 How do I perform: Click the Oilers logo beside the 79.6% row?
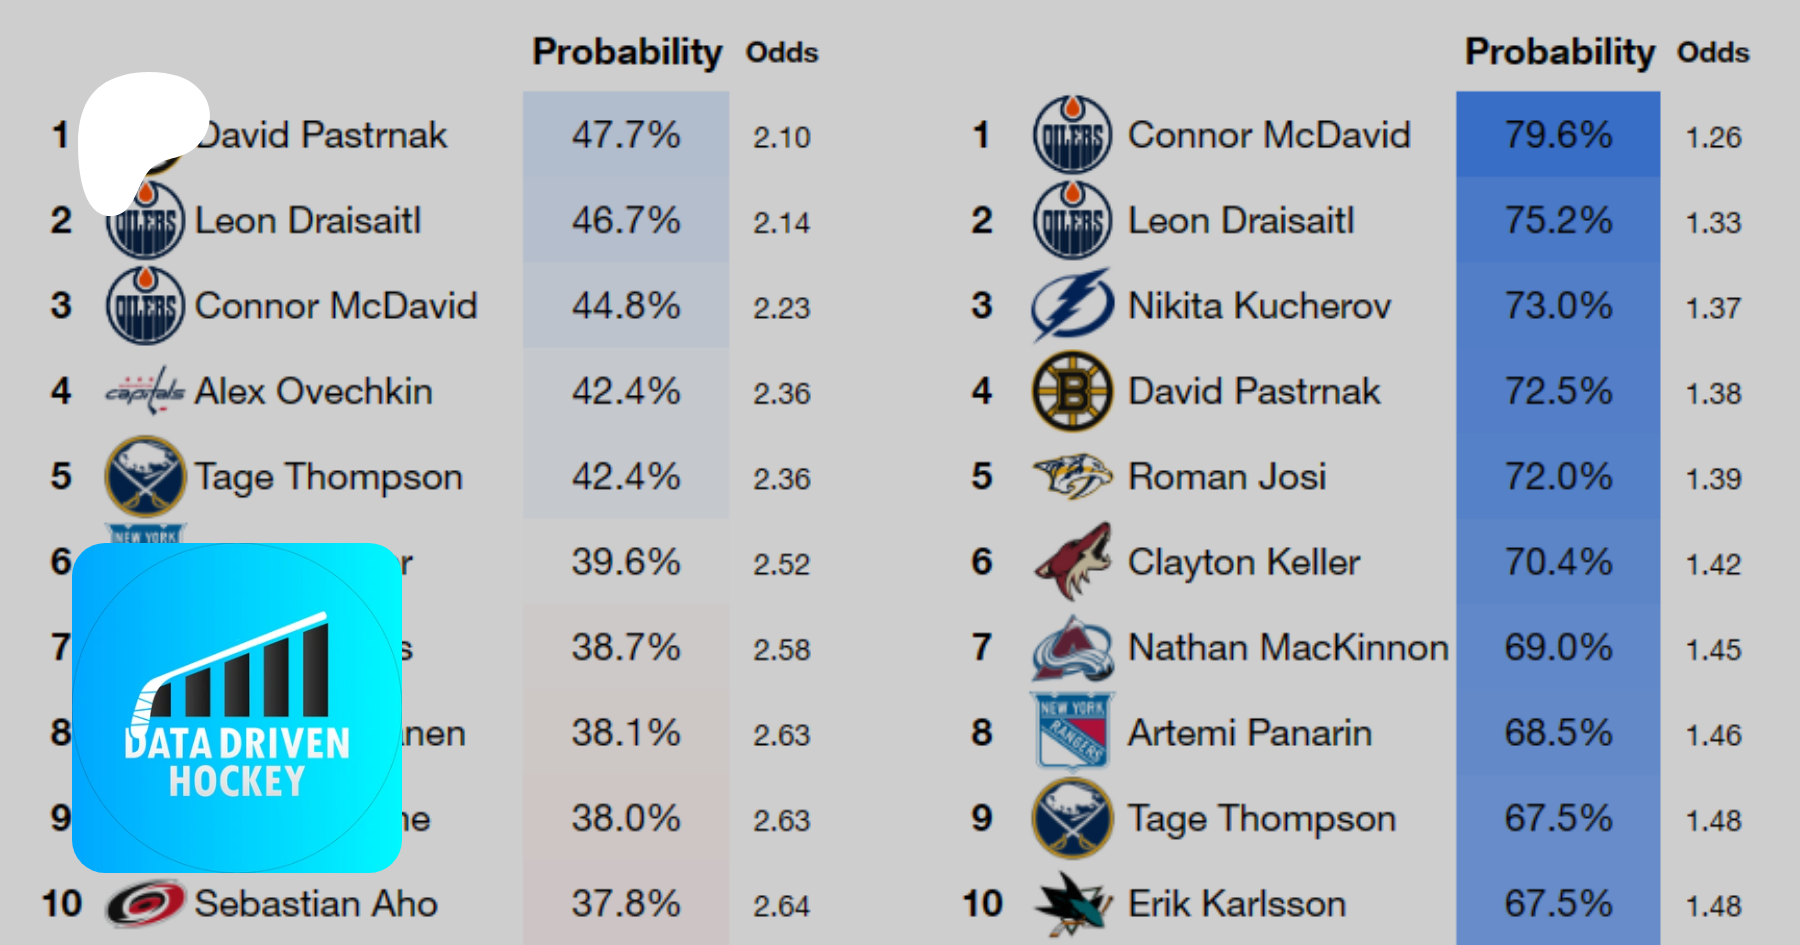[x=1072, y=135]
